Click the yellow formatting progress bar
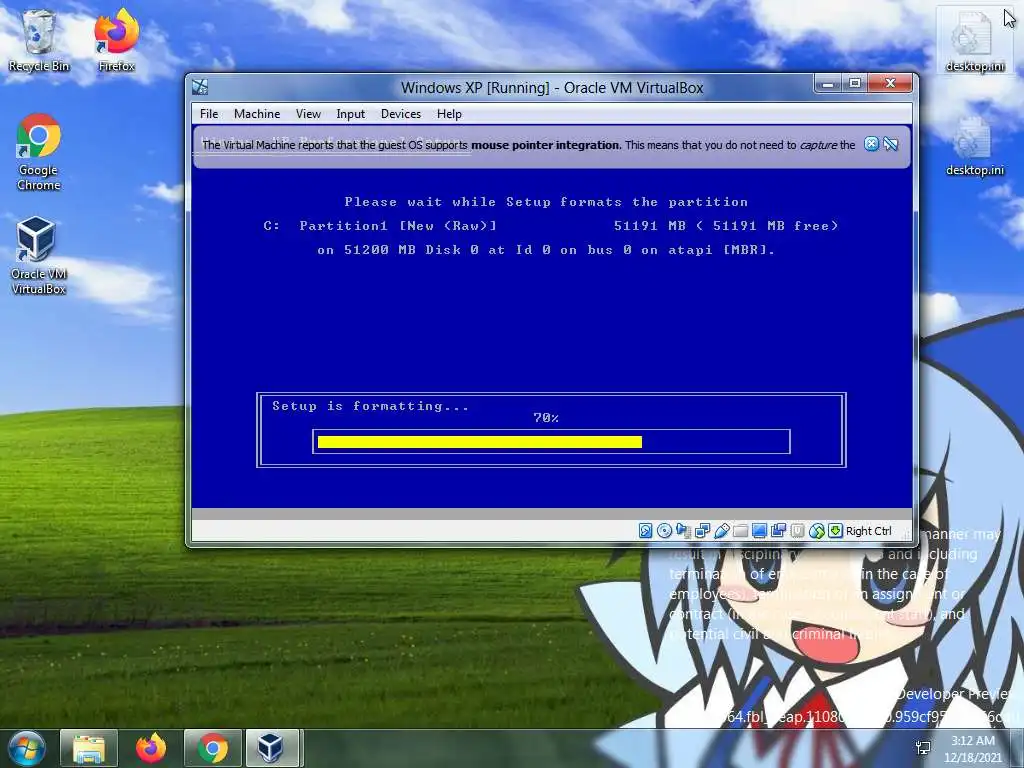Screen dimensions: 1024x768 click(479, 442)
